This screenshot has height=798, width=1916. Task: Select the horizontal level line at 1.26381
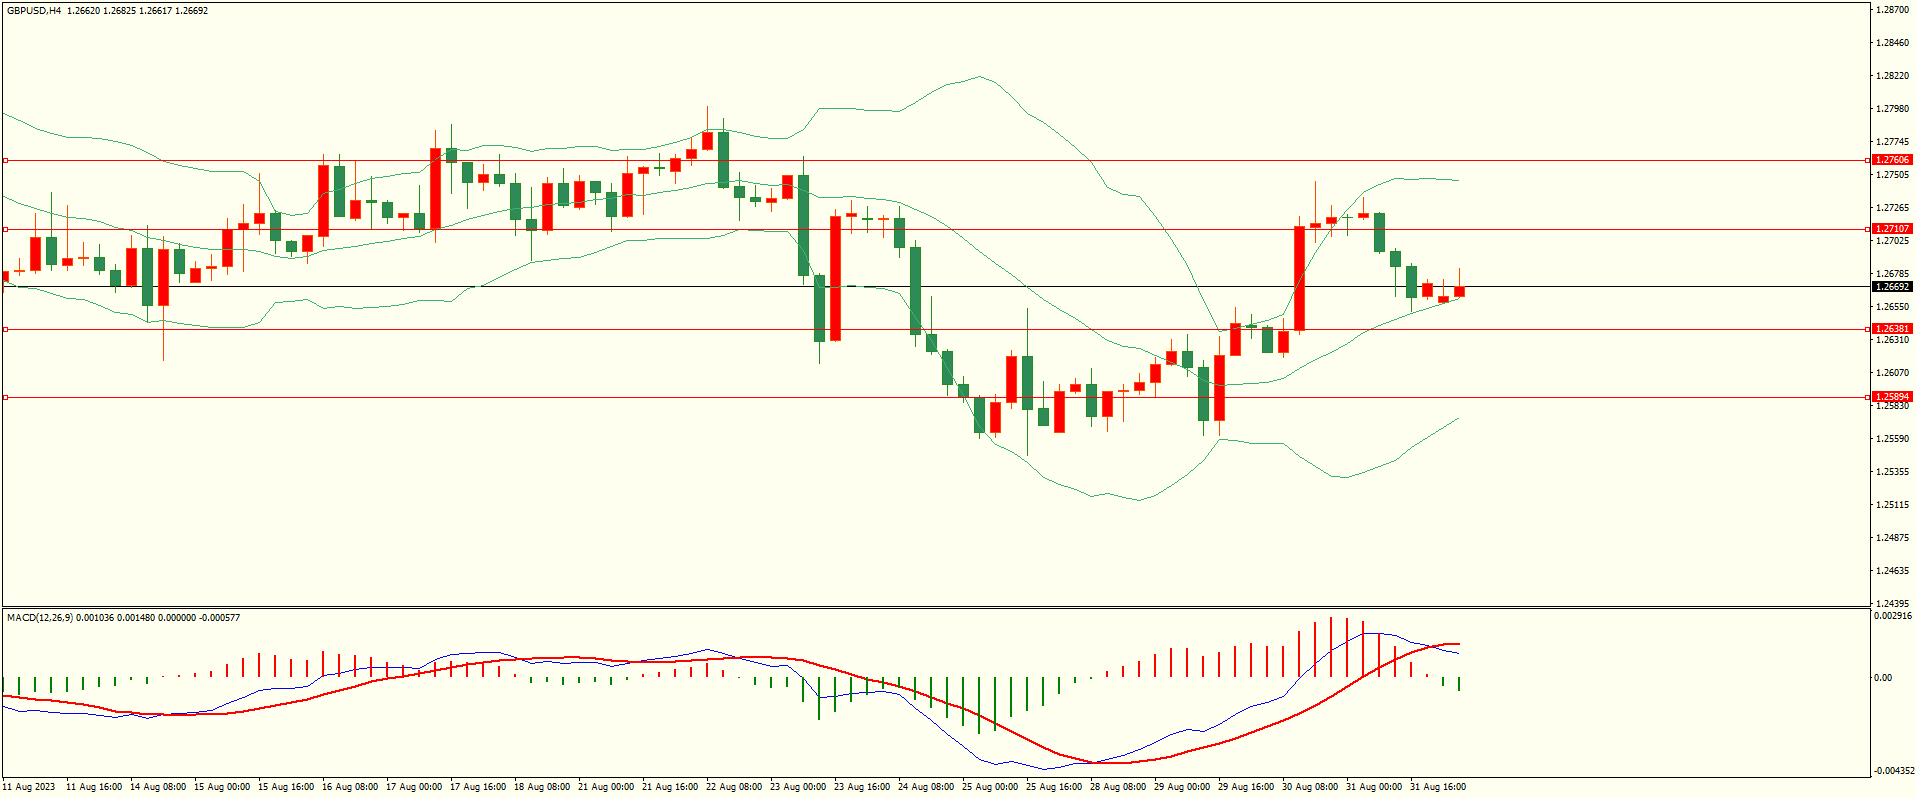coord(935,329)
